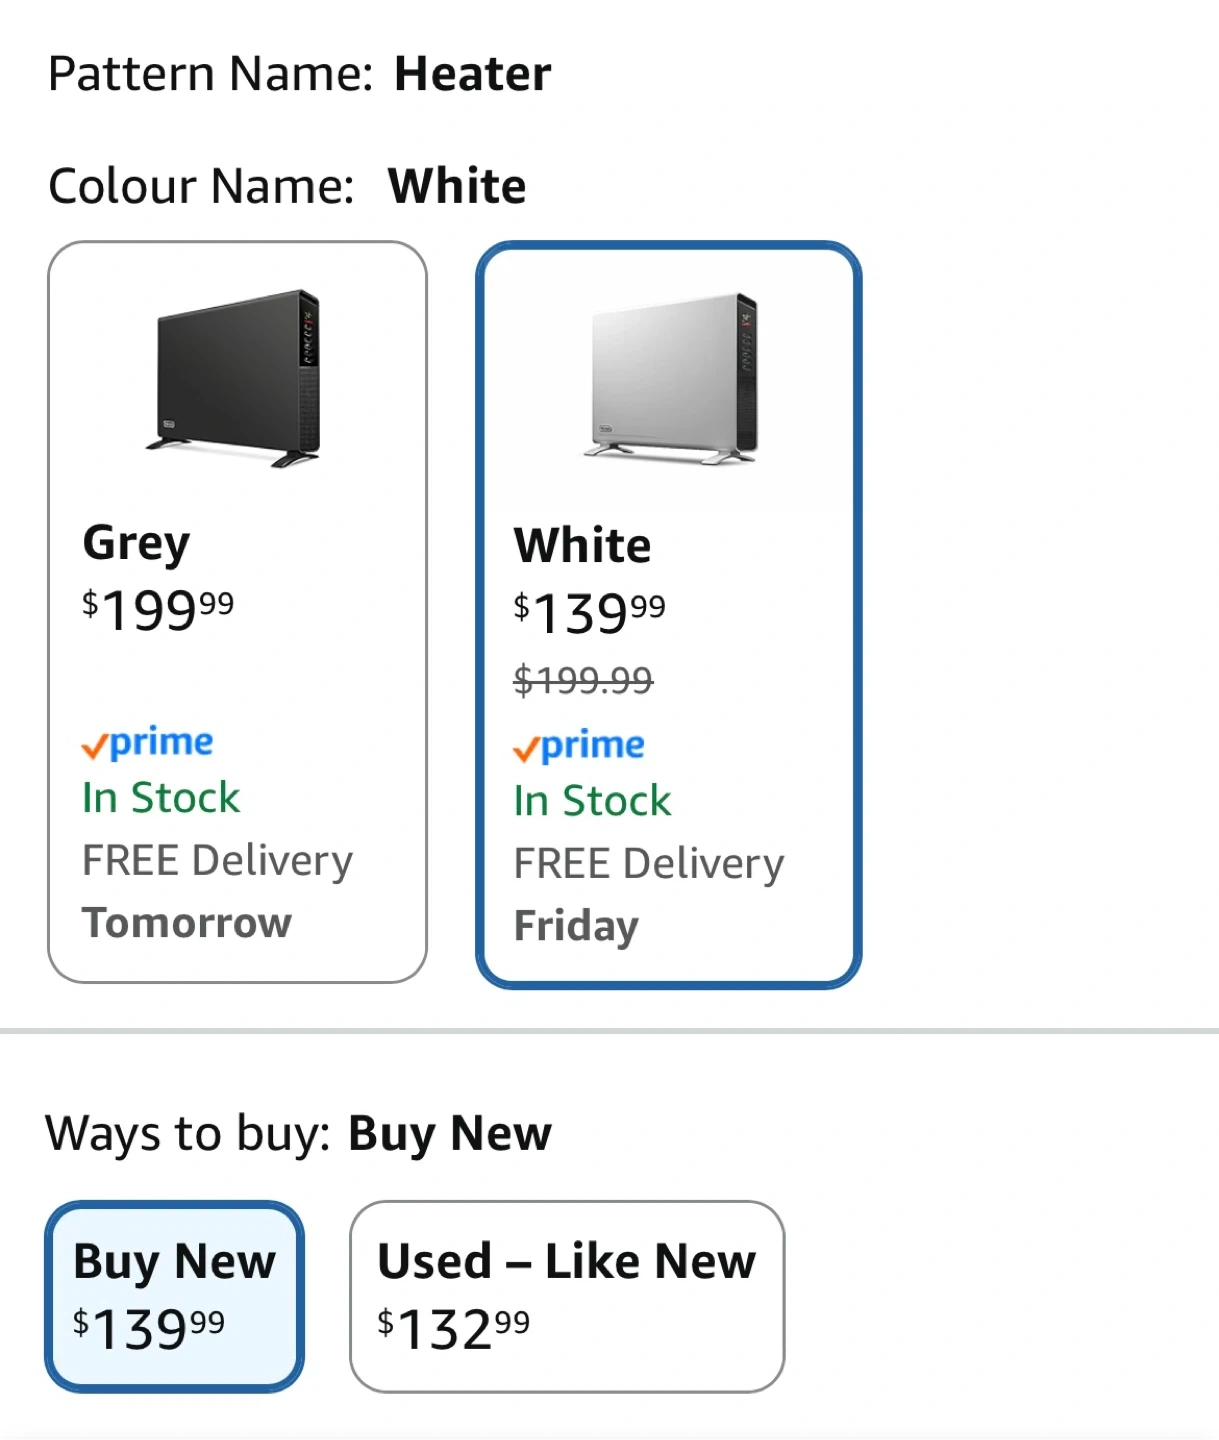This screenshot has height=1440, width=1219.
Task: Select the Grey colour label
Action: point(136,543)
